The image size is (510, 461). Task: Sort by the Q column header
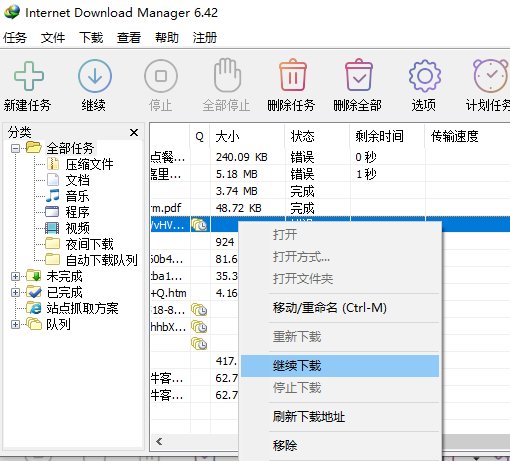tap(200, 136)
